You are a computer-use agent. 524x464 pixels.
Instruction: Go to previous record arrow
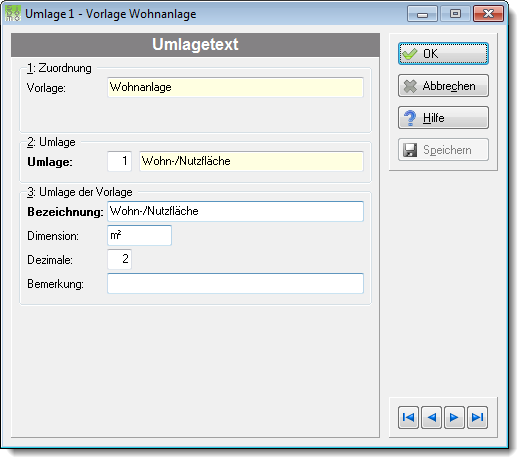click(431, 417)
